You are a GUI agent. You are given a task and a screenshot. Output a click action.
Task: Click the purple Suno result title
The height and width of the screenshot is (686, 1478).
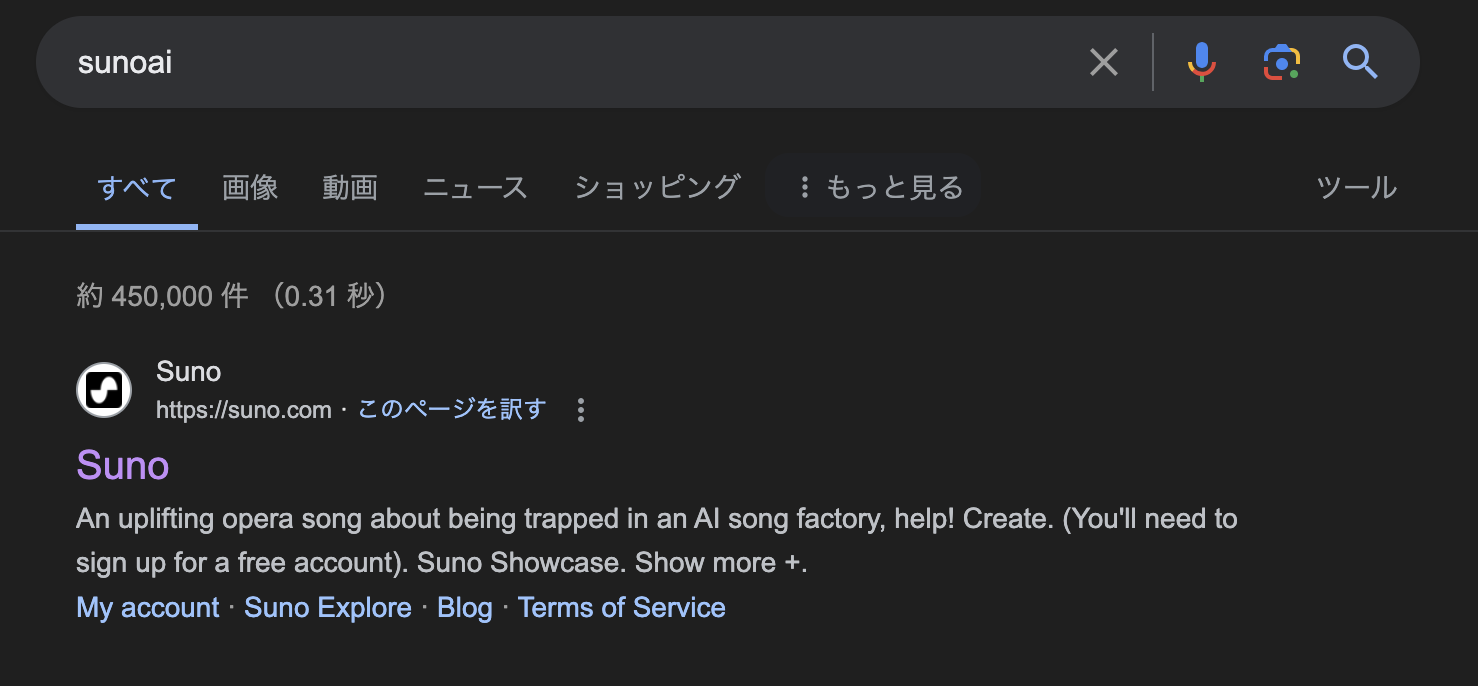pyautogui.click(x=123, y=465)
